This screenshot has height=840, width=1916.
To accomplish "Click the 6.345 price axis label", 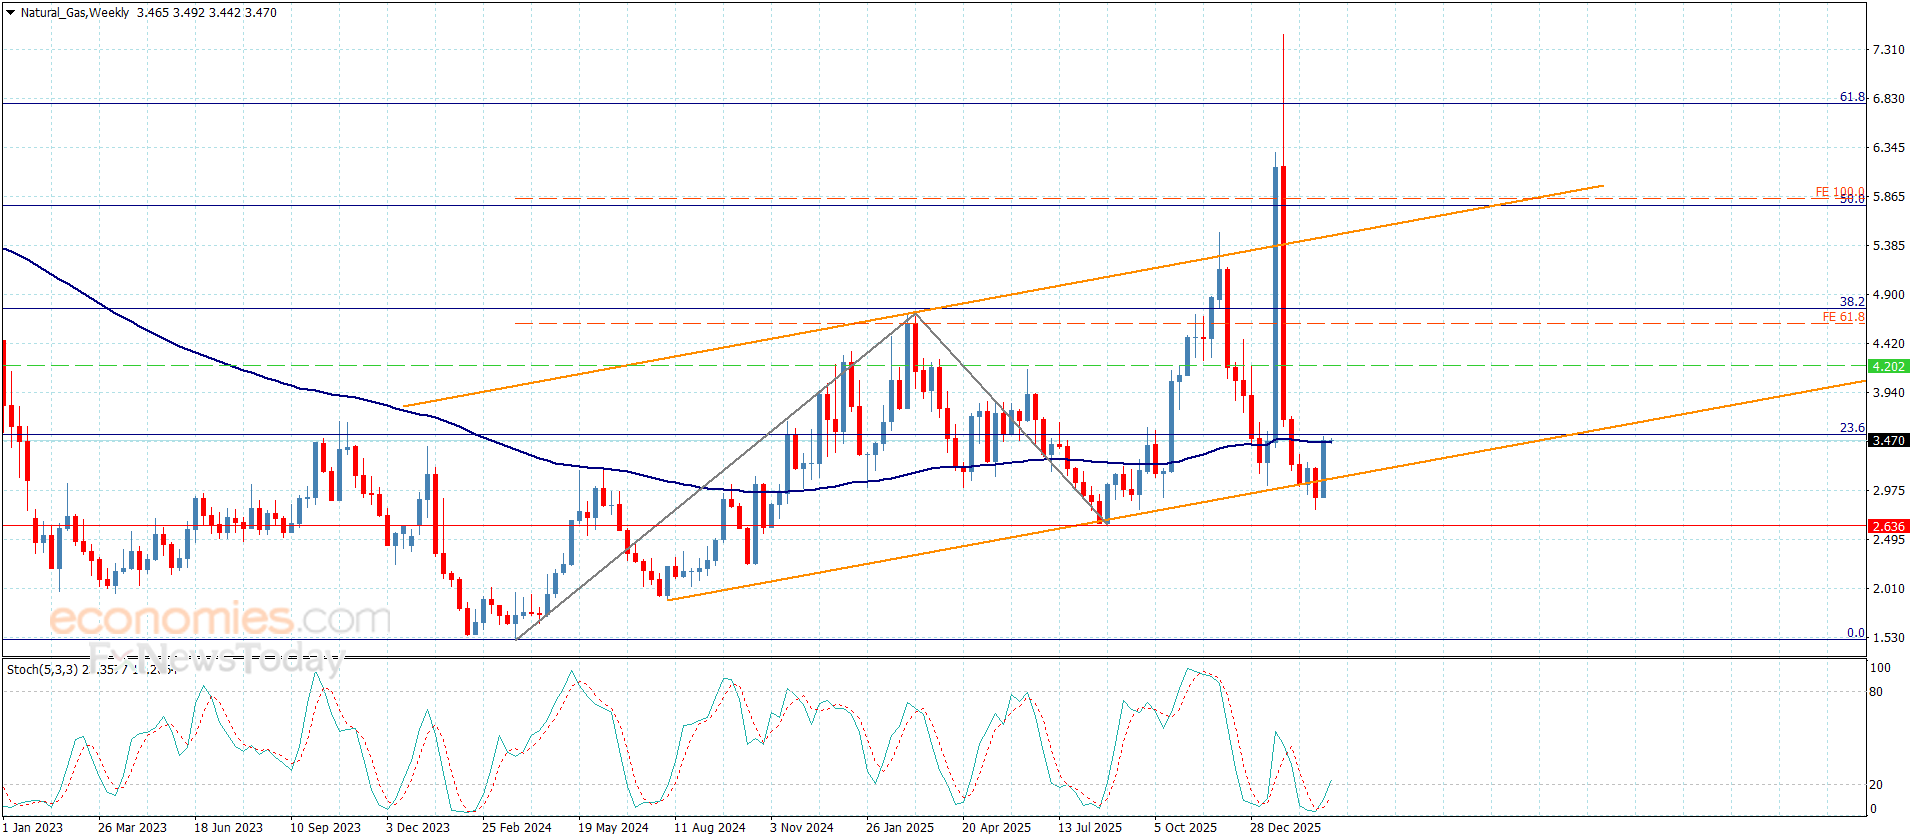I will pos(1888,148).
